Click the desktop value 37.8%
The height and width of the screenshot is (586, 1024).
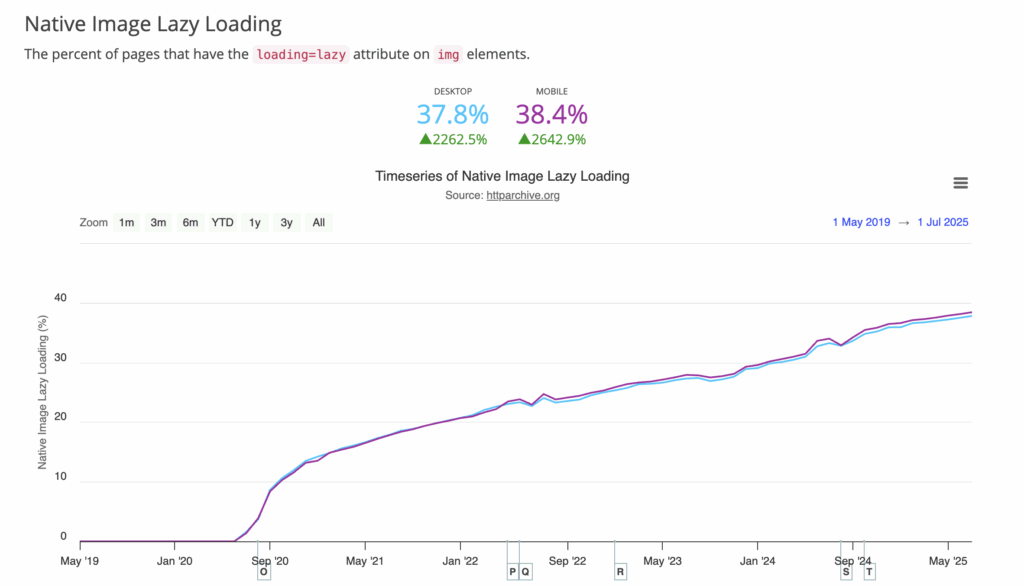(453, 115)
